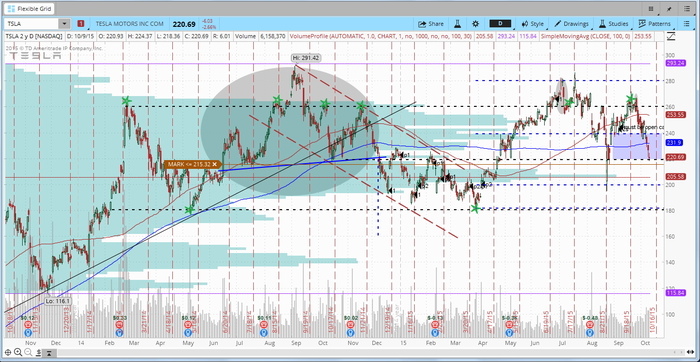Click the zoom out magnifier icon
Viewport: 700px width, 362px height.
[28, 353]
